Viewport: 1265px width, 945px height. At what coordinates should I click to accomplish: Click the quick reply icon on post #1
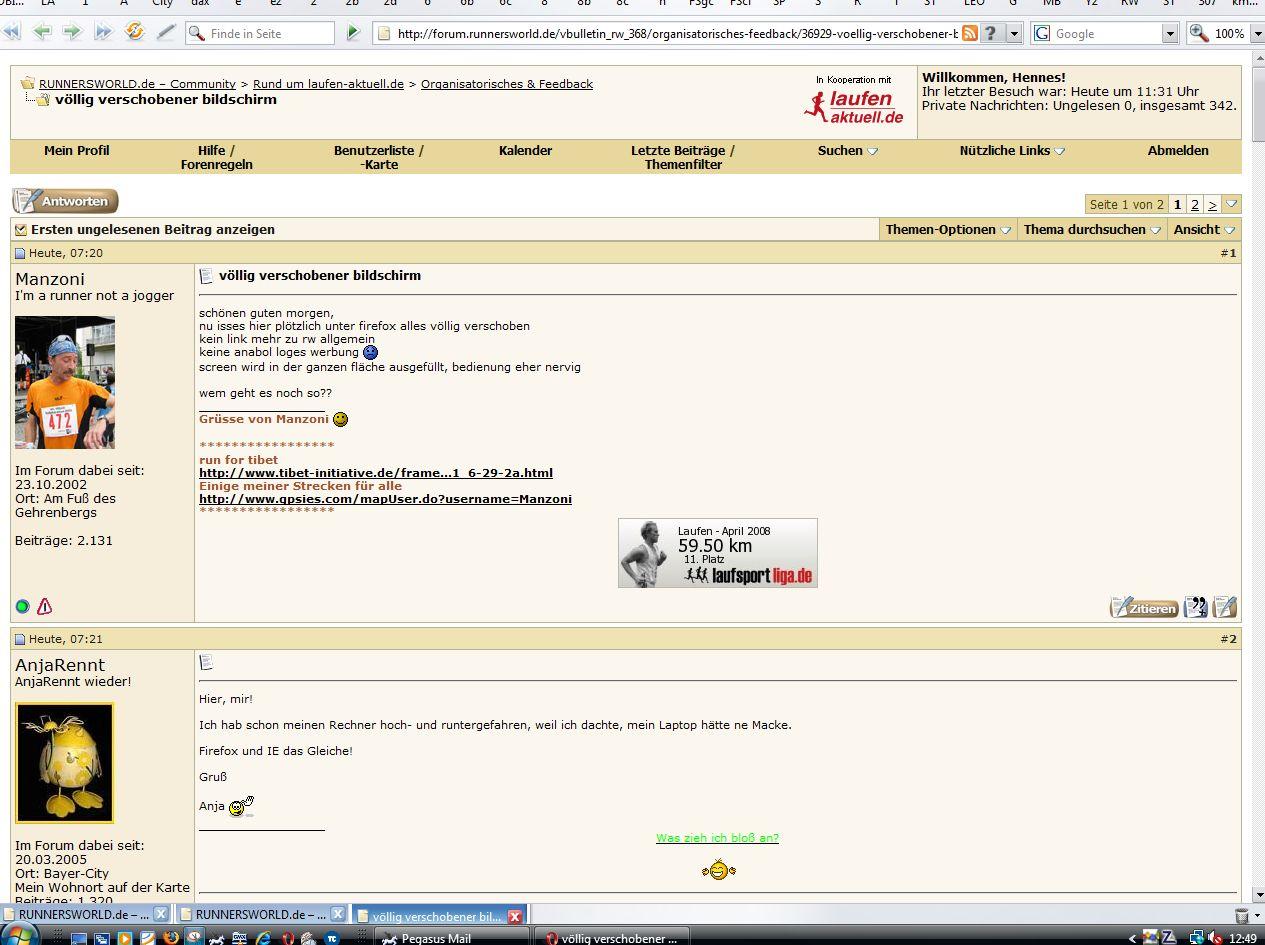point(1225,607)
